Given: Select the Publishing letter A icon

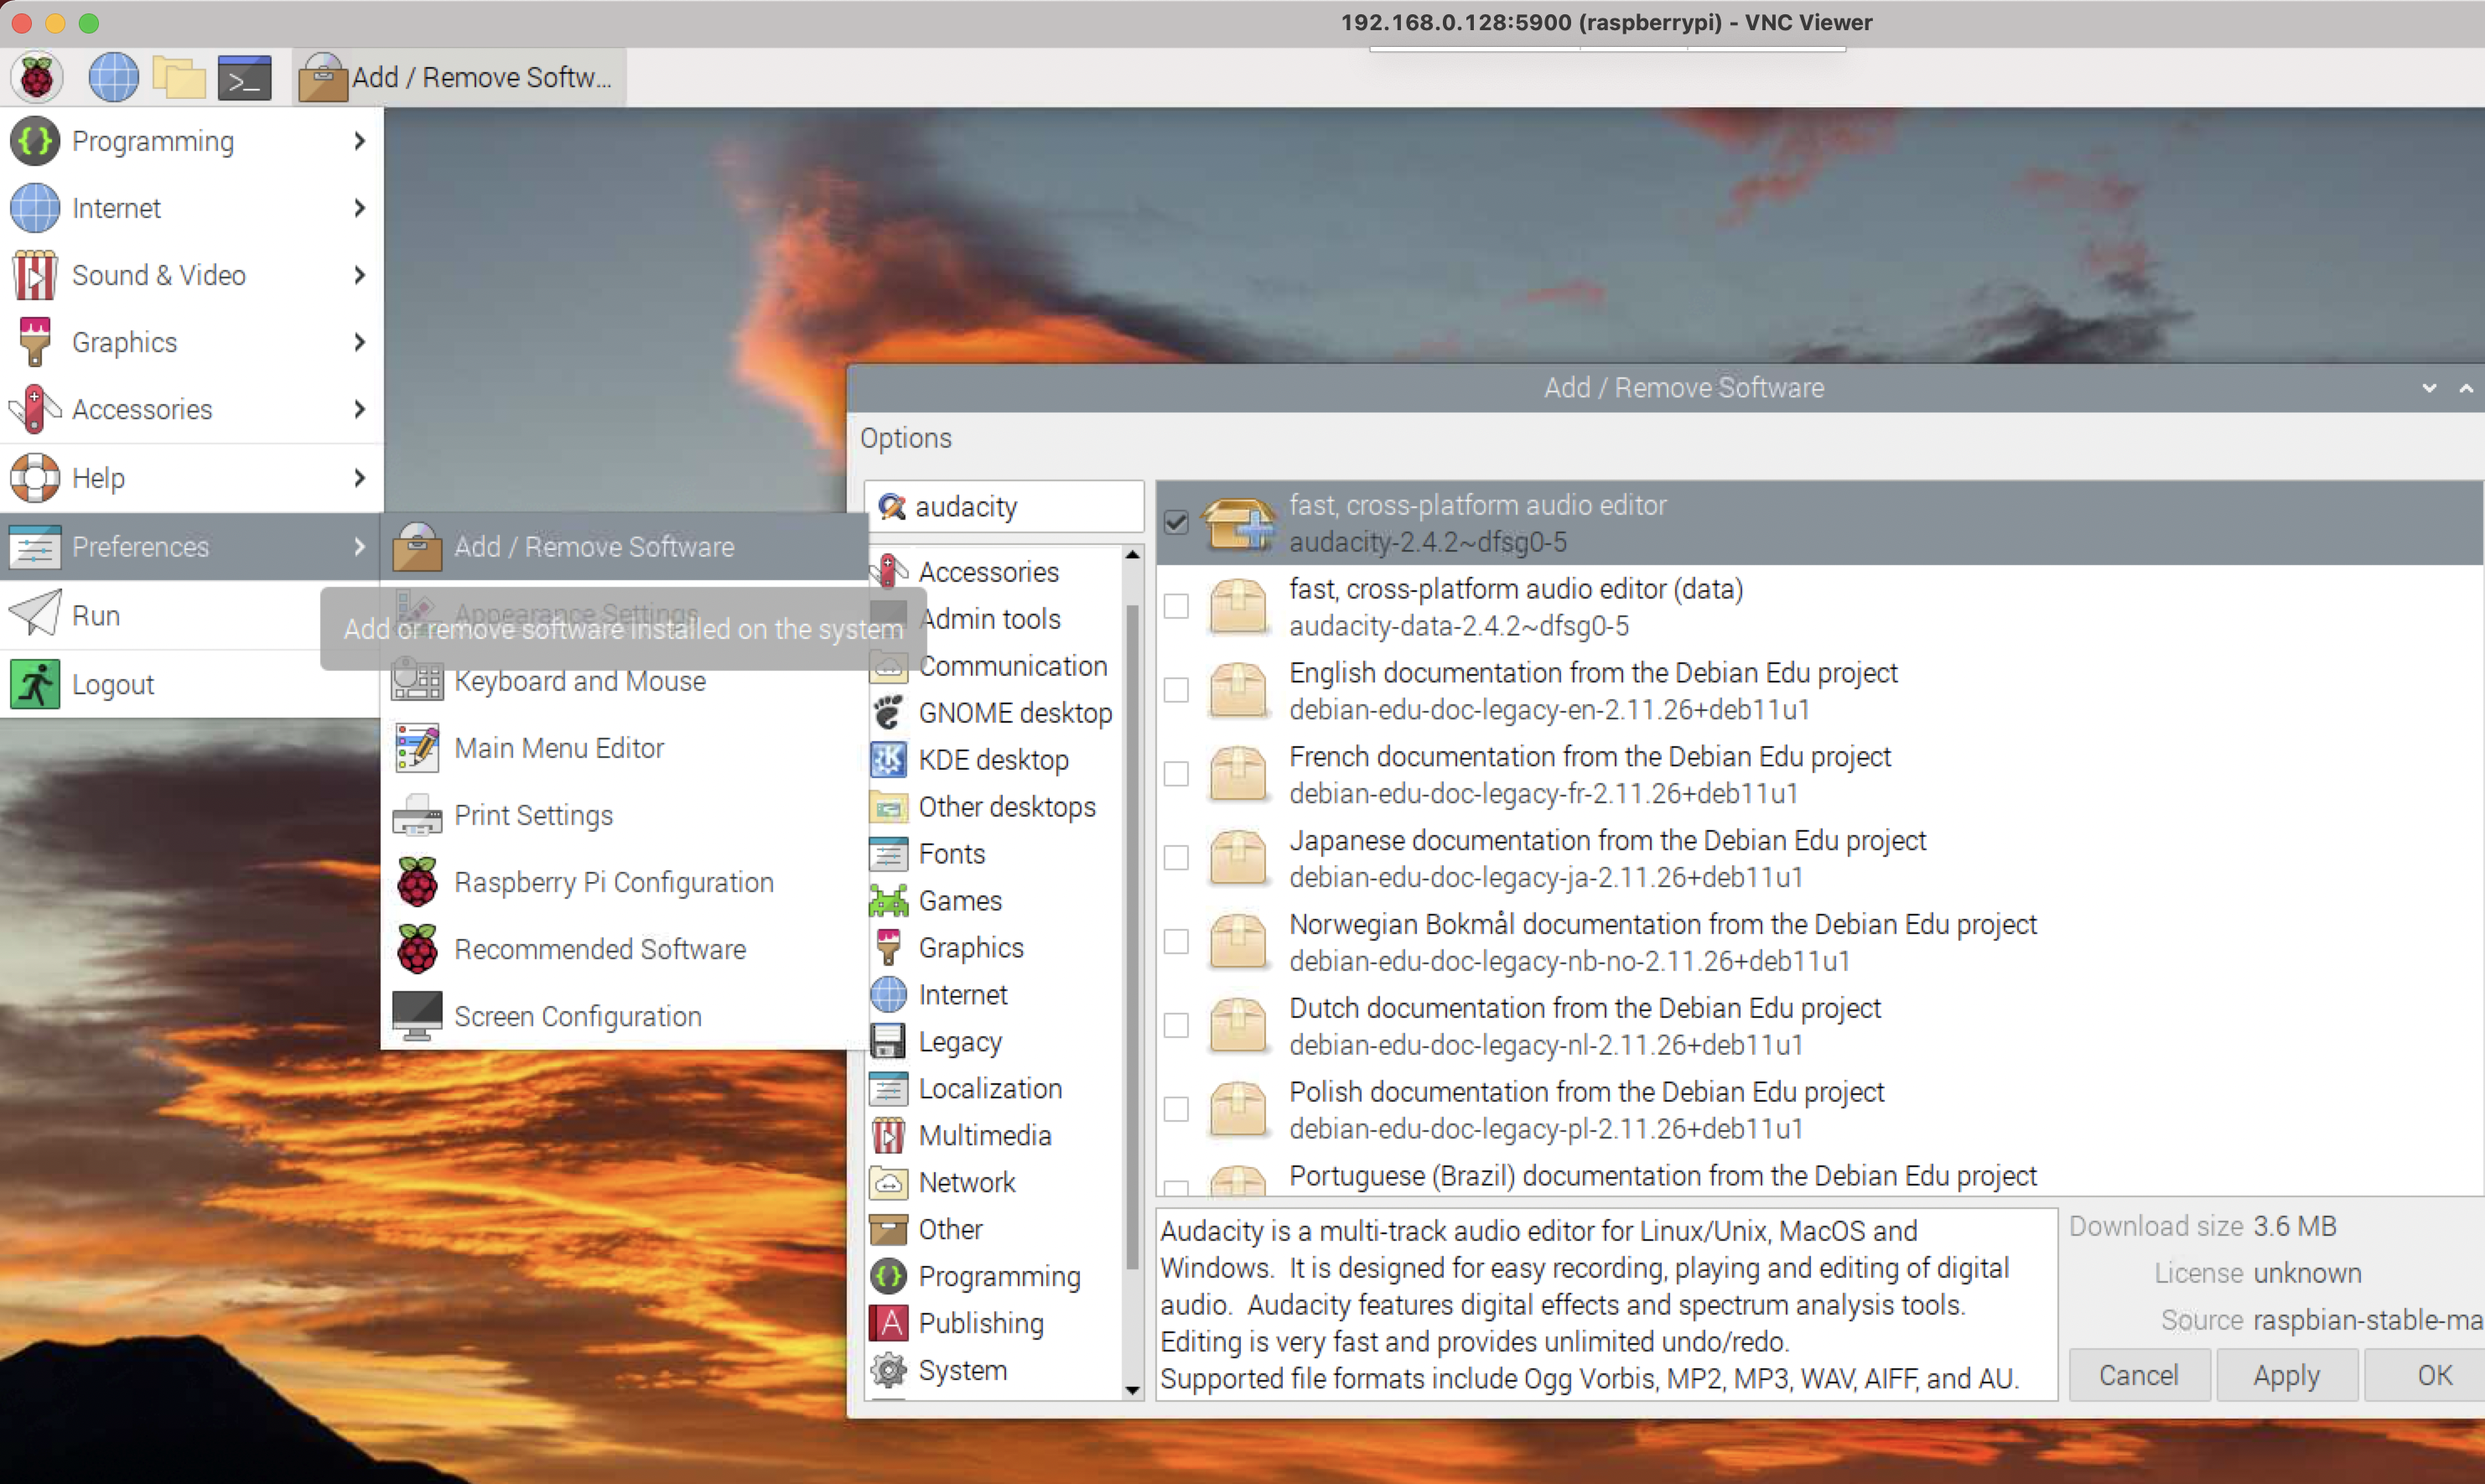Looking at the screenshot, I should [888, 1324].
